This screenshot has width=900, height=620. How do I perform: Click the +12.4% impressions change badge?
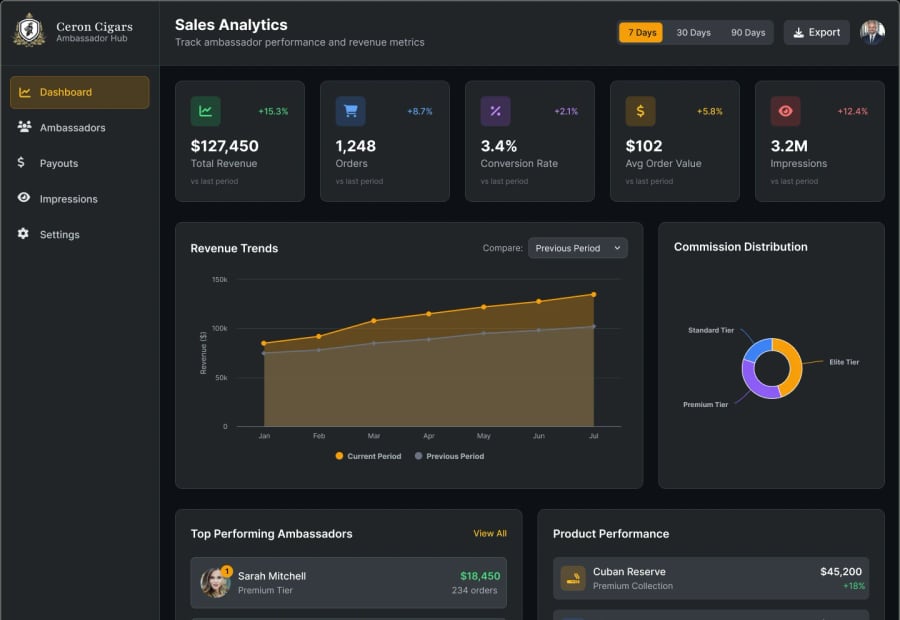click(x=852, y=111)
